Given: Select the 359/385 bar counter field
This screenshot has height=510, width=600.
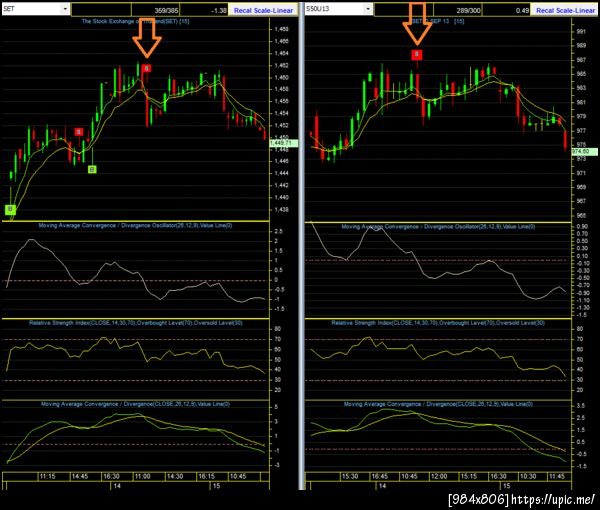Looking at the screenshot, I should pyautogui.click(x=156, y=10).
